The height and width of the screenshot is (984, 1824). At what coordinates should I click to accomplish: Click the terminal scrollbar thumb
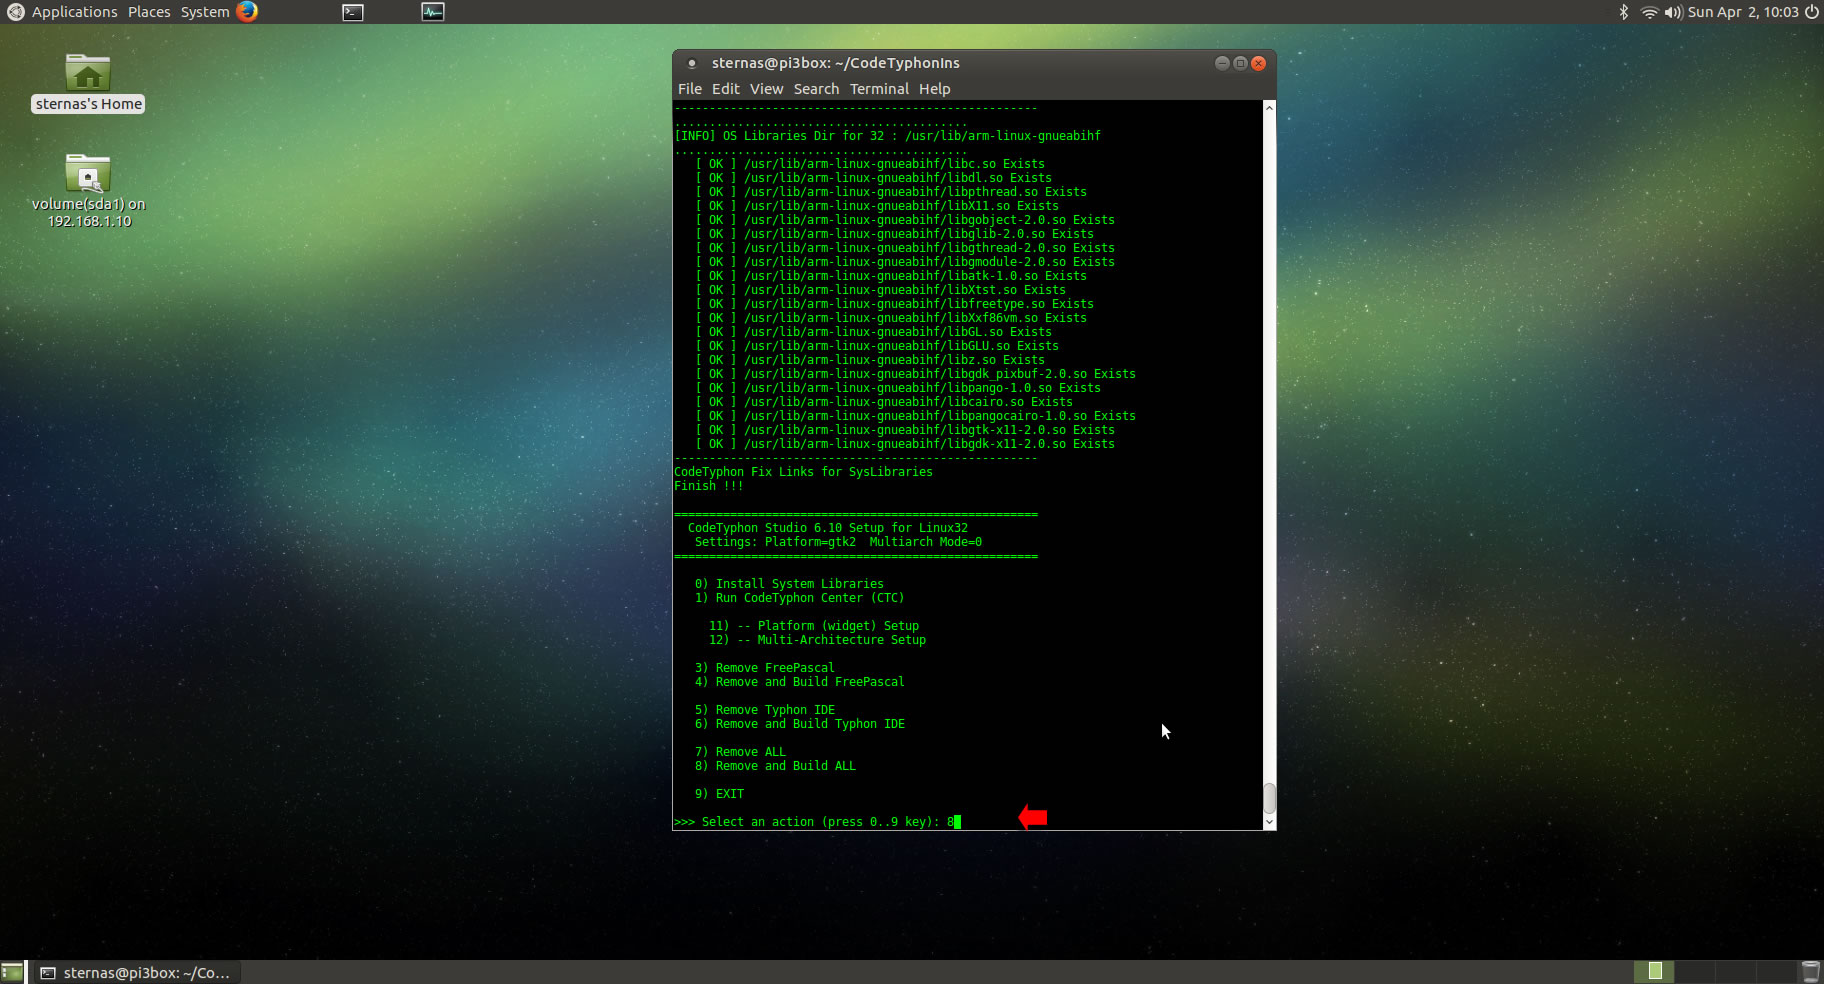(1269, 798)
